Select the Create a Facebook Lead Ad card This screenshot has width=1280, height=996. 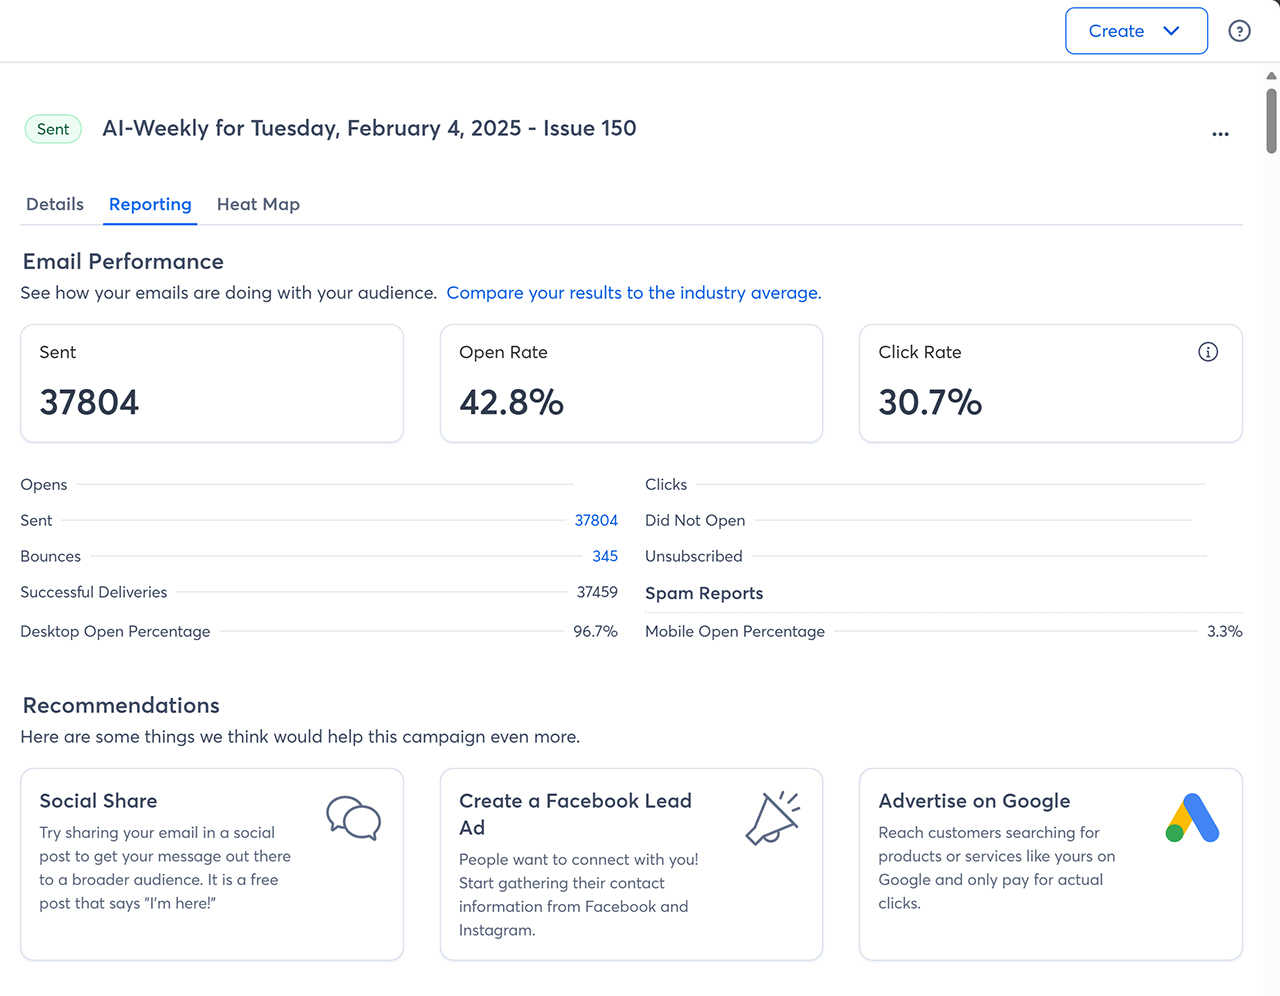pyautogui.click(x=631, y=864)
